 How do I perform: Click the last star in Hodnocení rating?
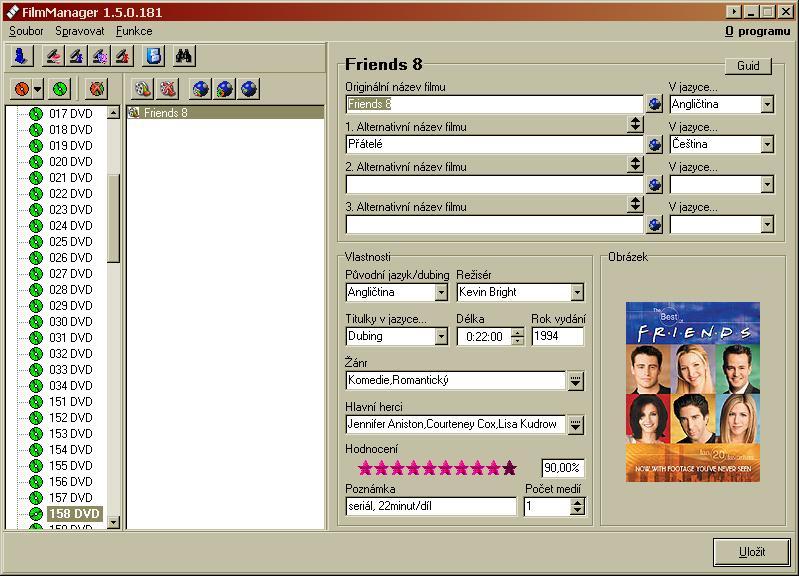coord(510,468)
